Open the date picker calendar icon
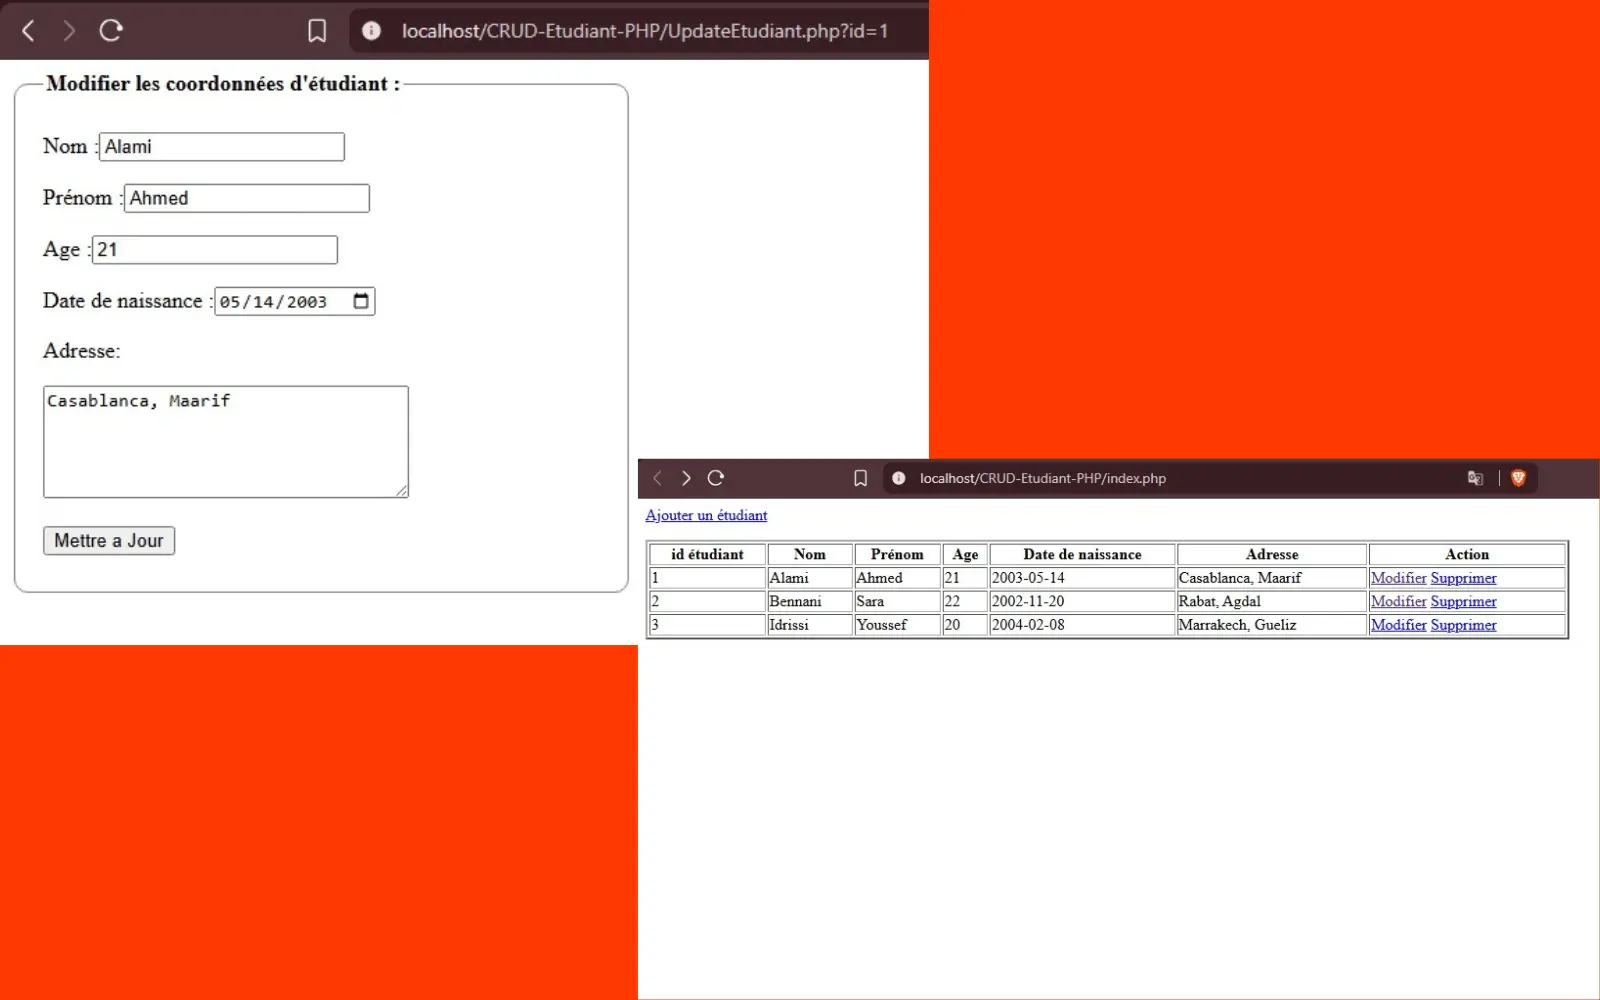Screen dimensions: 1600x1000 (361, 301)
